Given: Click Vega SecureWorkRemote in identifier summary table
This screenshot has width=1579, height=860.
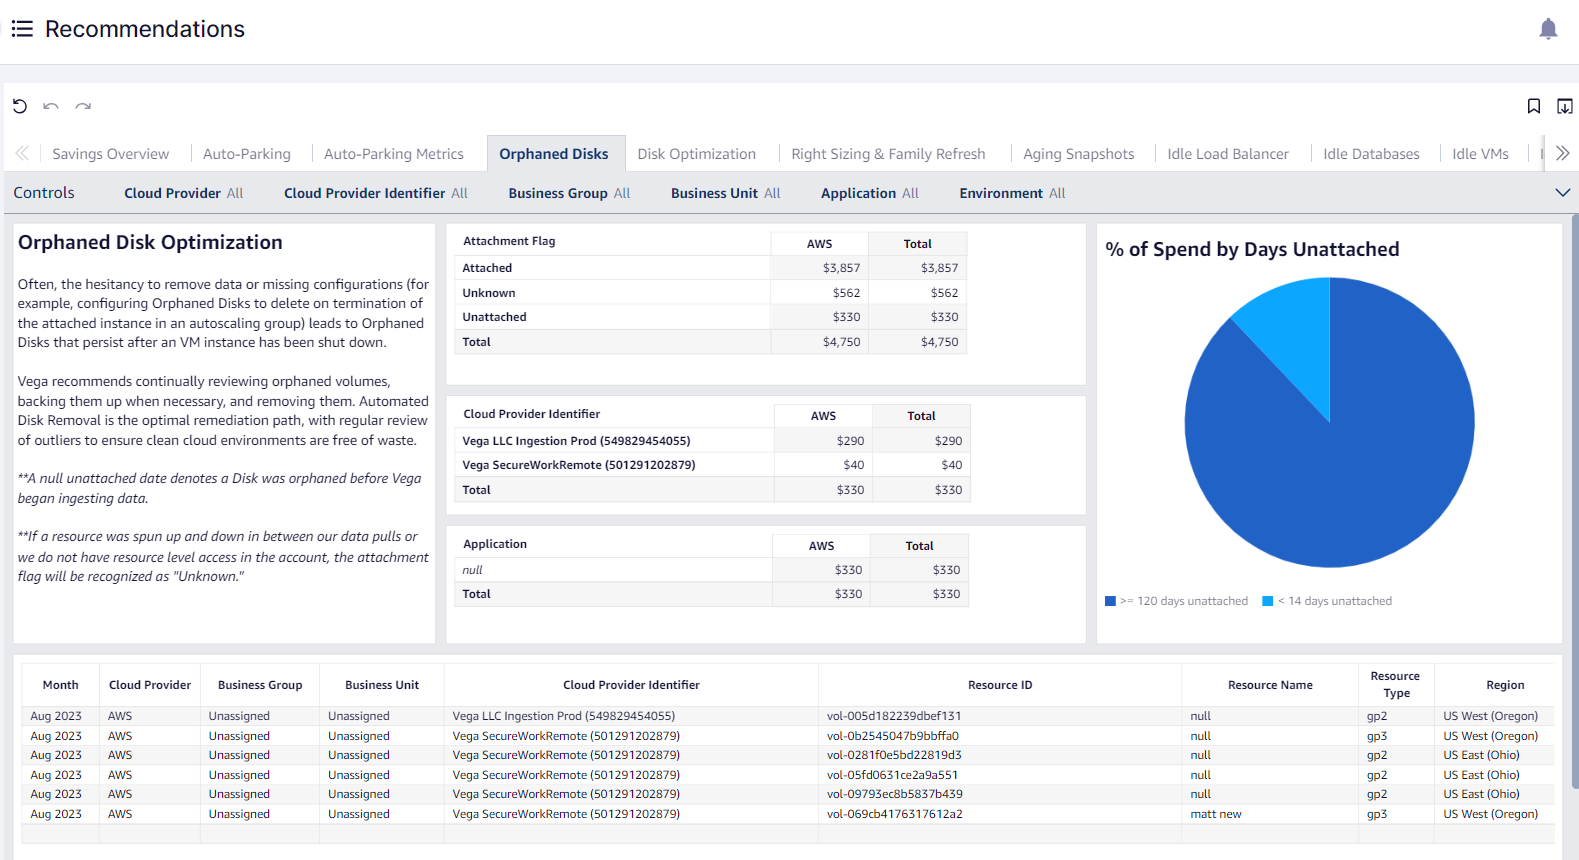Looking at the screenshot, I should 579,465.
